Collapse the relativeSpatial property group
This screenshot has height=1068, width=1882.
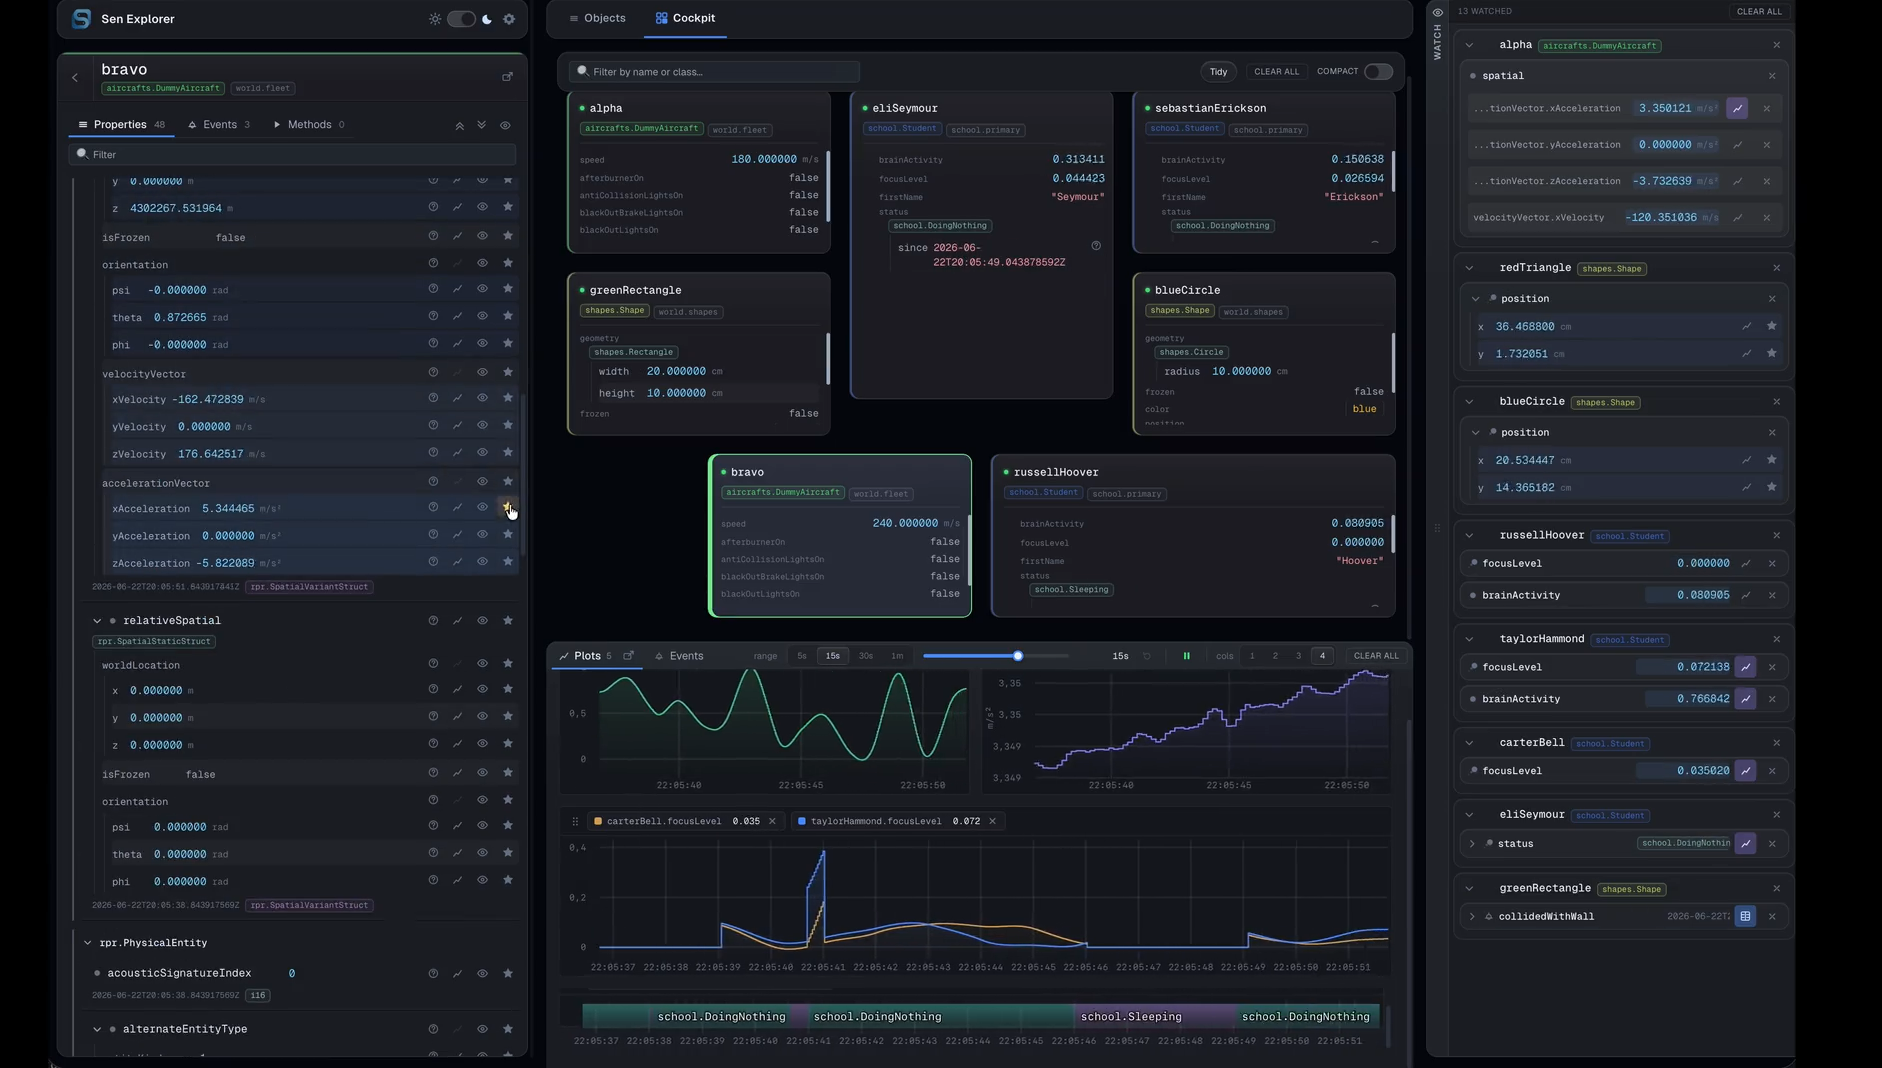97,621
